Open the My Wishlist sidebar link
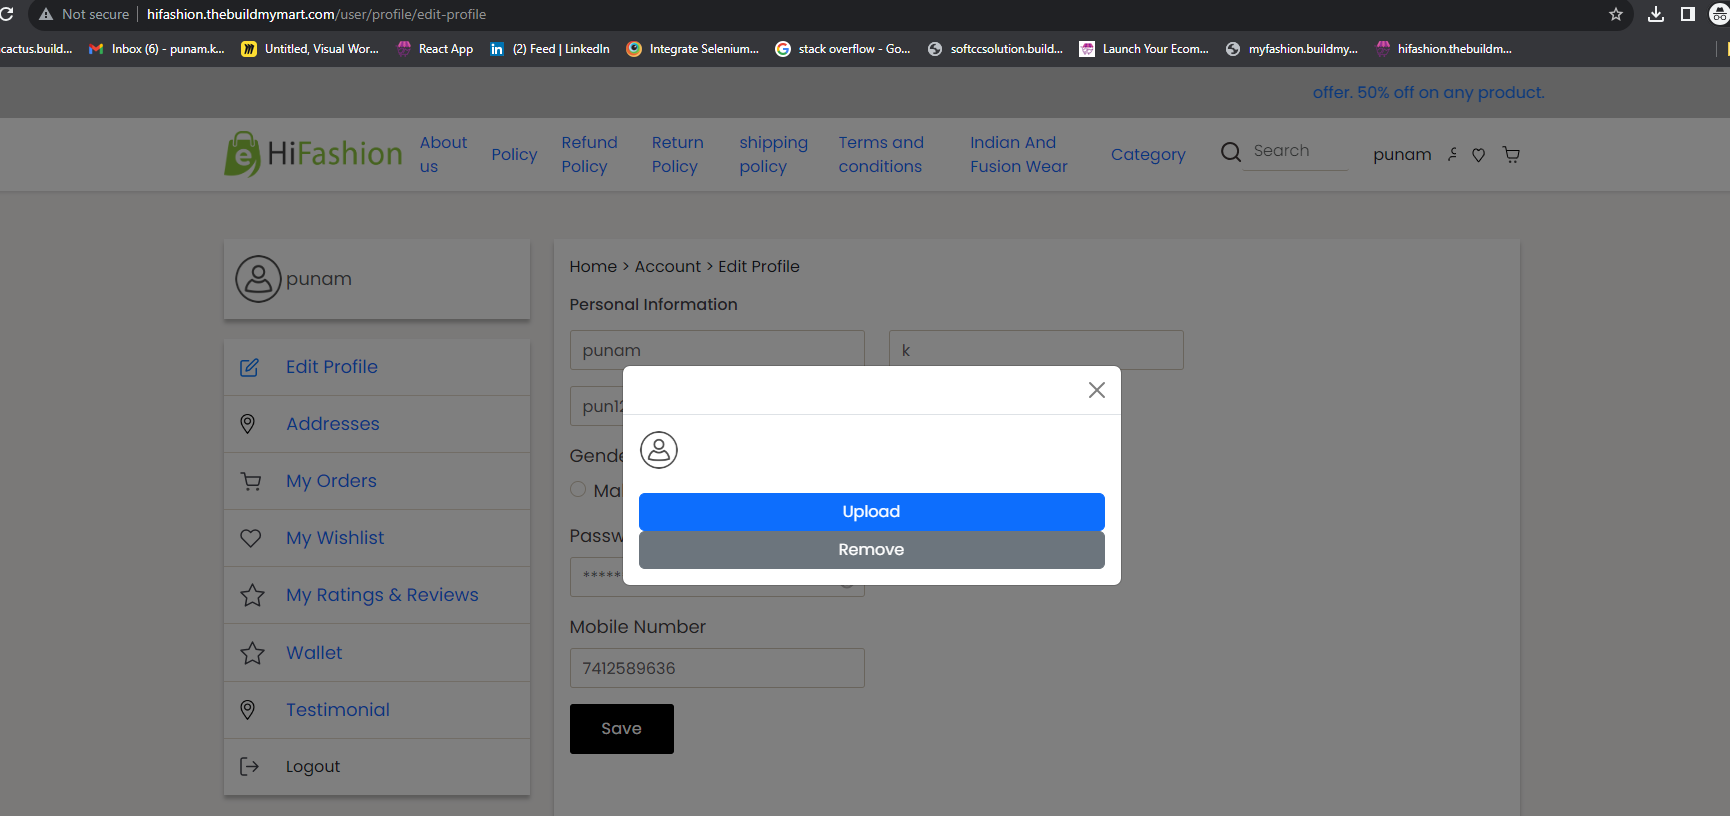The height and width of the screenshot is (816, 1730). [335, 538]
